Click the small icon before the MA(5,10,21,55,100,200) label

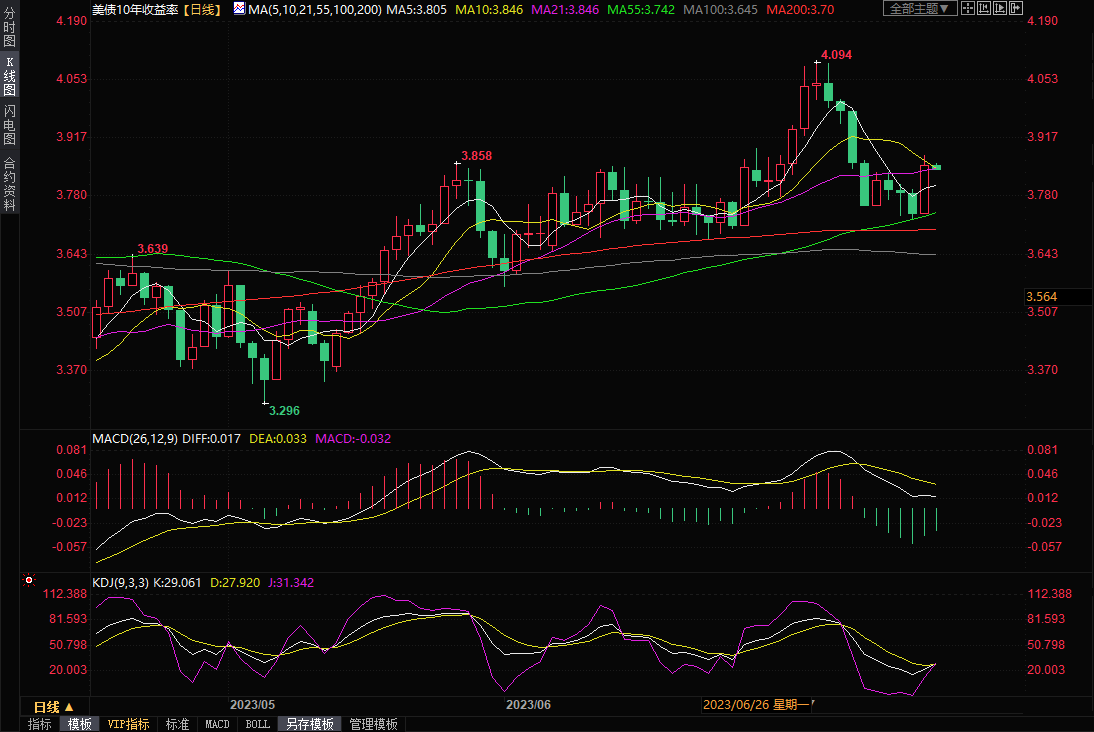[238, 9]
